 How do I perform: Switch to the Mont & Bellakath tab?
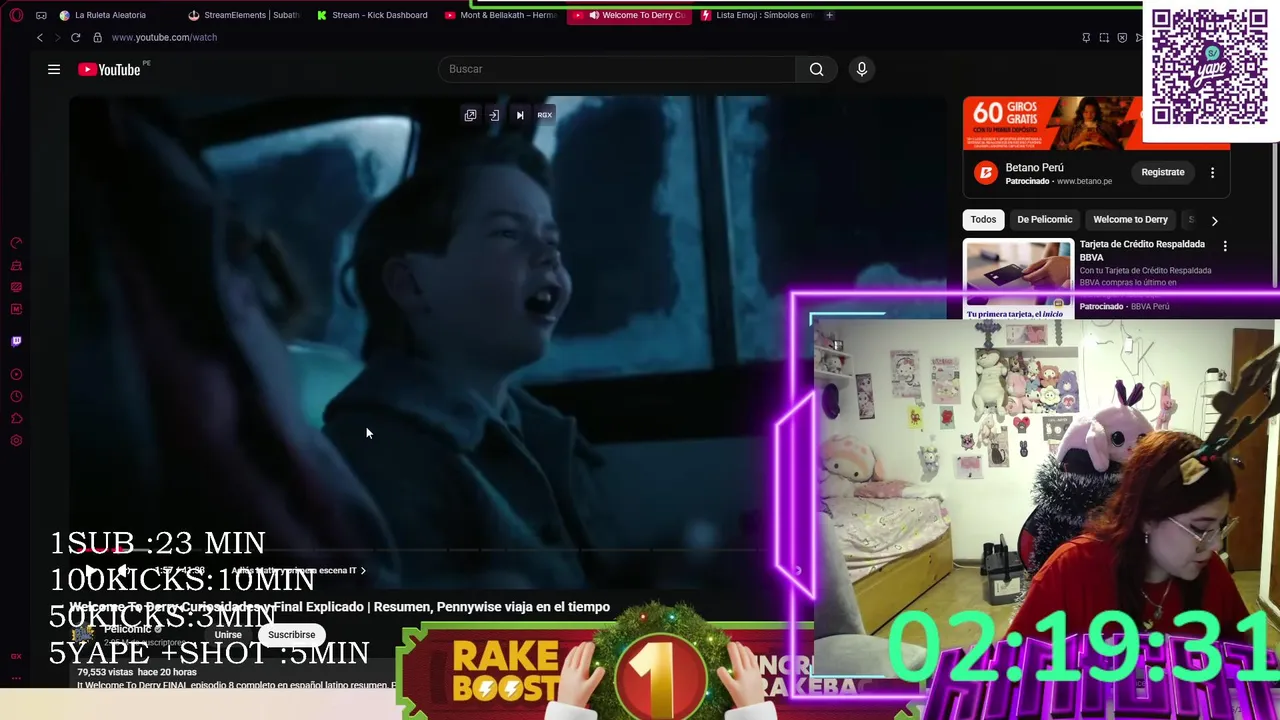[x=500, y=15]
